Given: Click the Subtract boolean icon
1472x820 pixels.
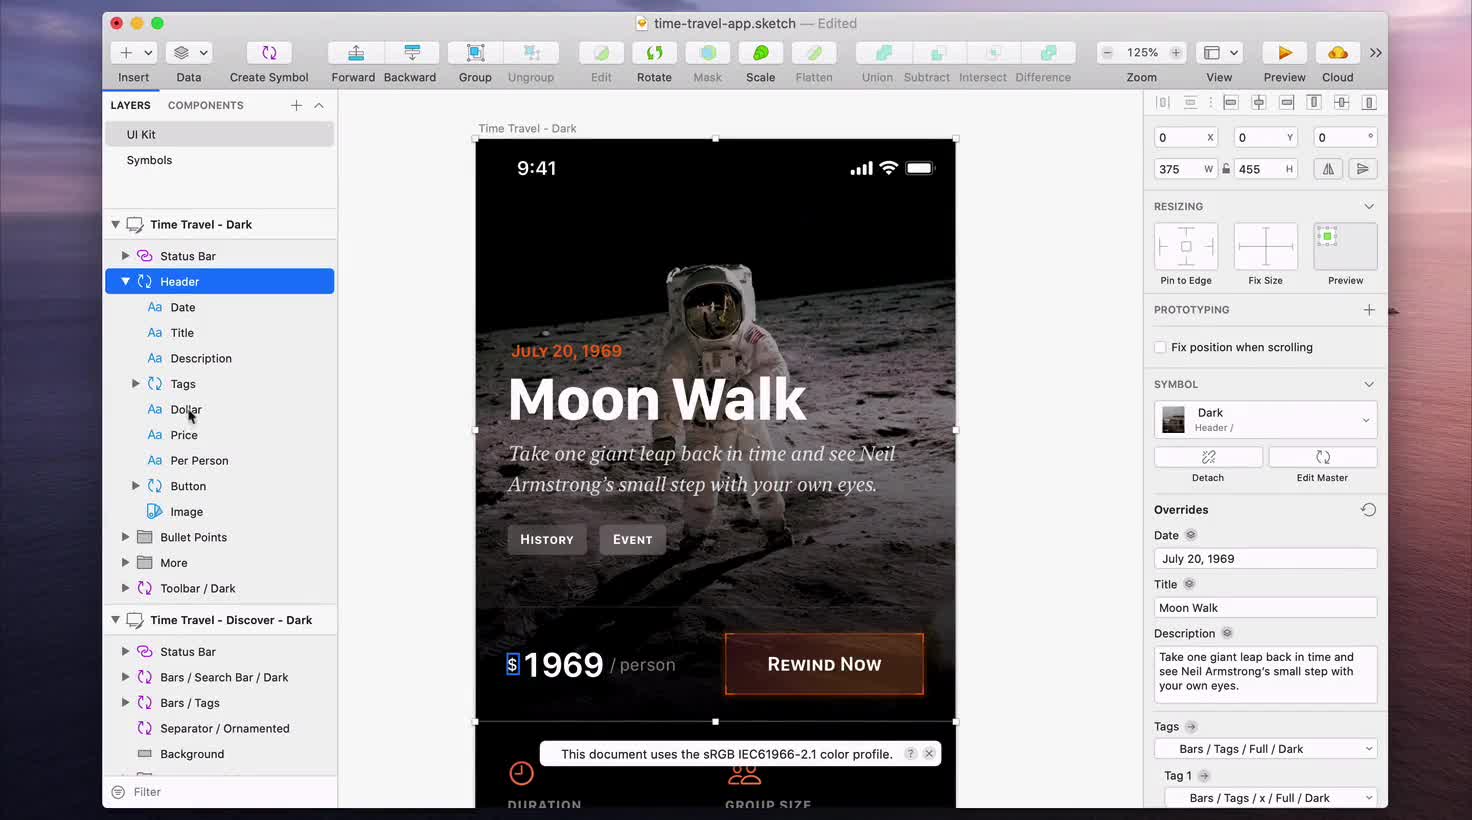Looking at the screenshot, I should coord(938,53).
